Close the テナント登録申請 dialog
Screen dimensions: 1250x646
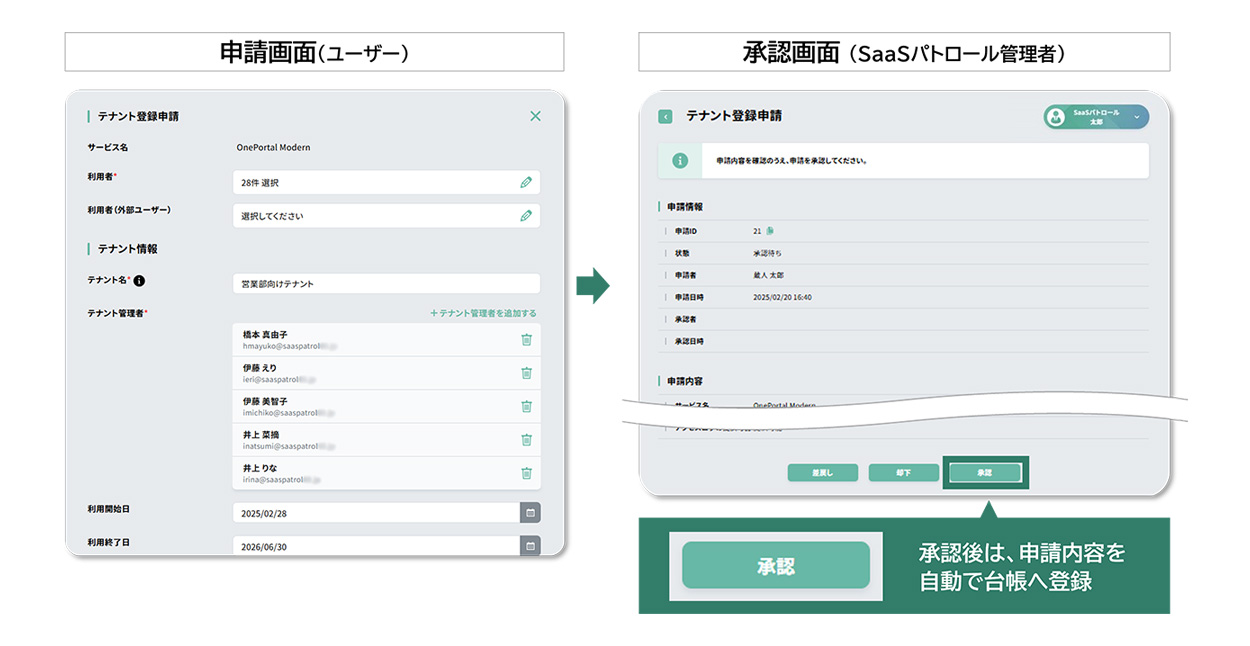[x=535, y=116]
